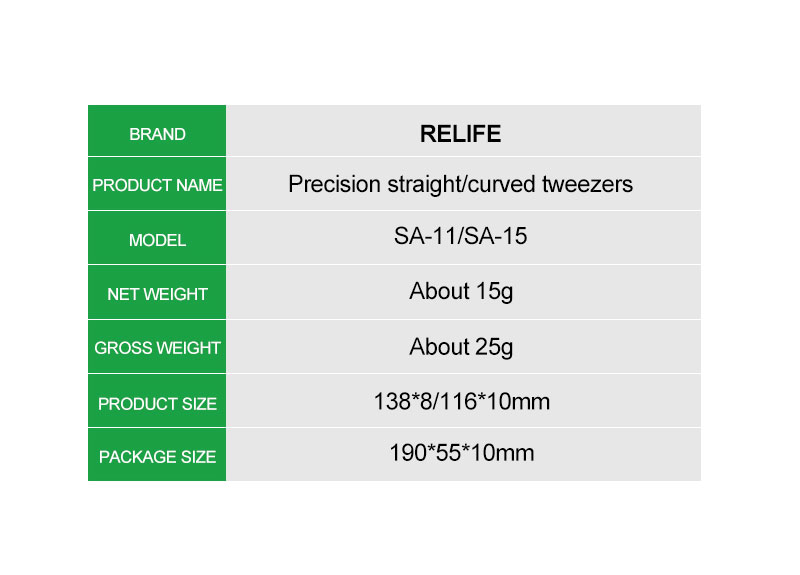The height and width of the screenshot is (575, 800).
Task: Select the About 15g value
Action: click(x=461, y=292)
